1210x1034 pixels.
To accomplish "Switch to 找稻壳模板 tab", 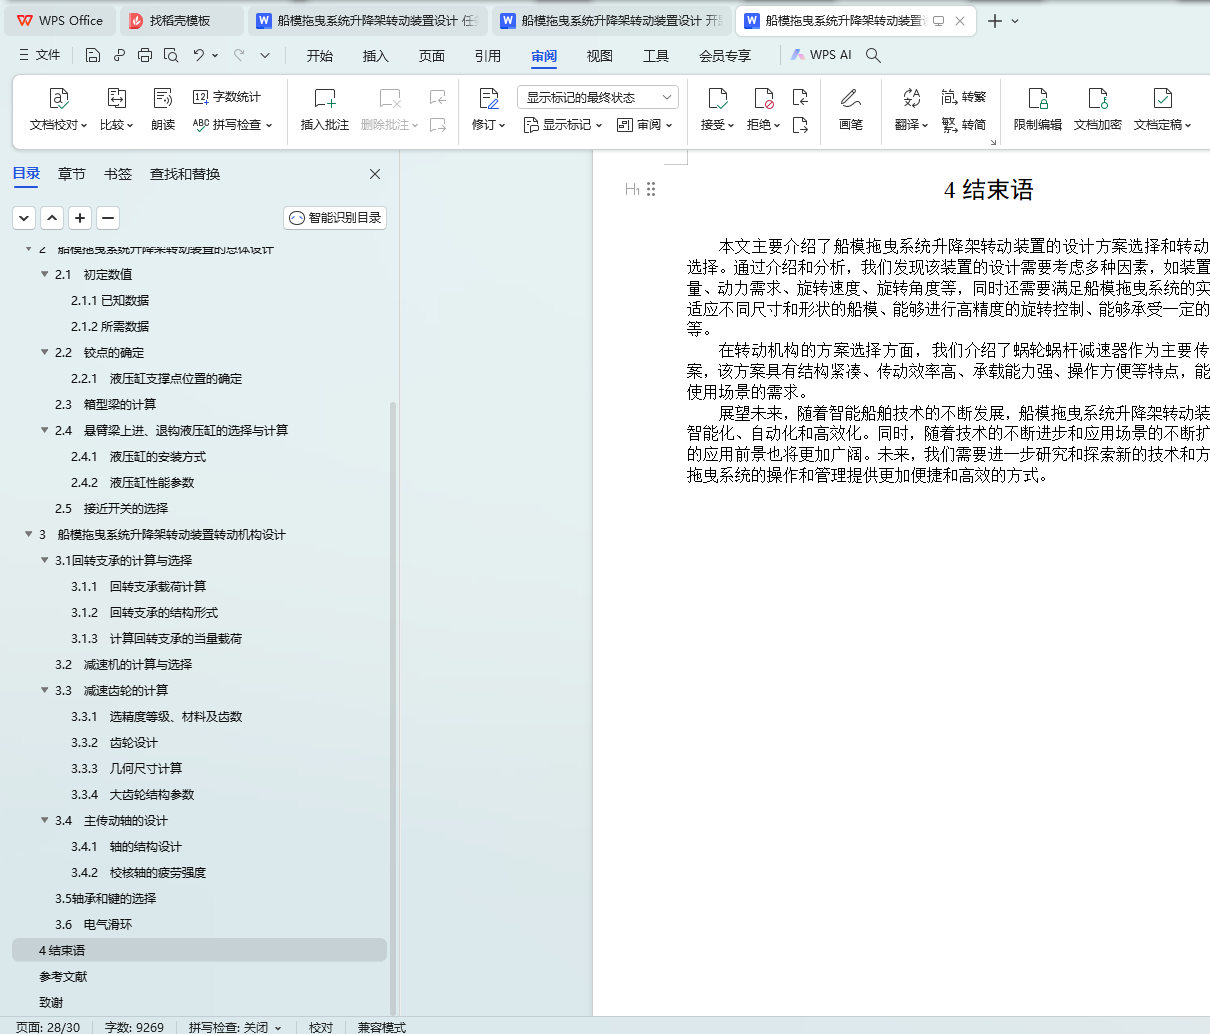I will (x=180, y=21).
